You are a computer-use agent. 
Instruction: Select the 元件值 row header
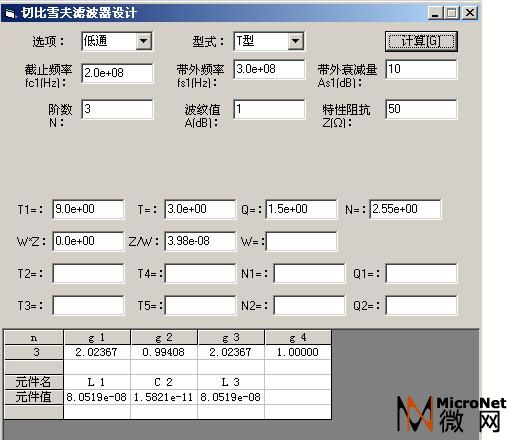34,397
